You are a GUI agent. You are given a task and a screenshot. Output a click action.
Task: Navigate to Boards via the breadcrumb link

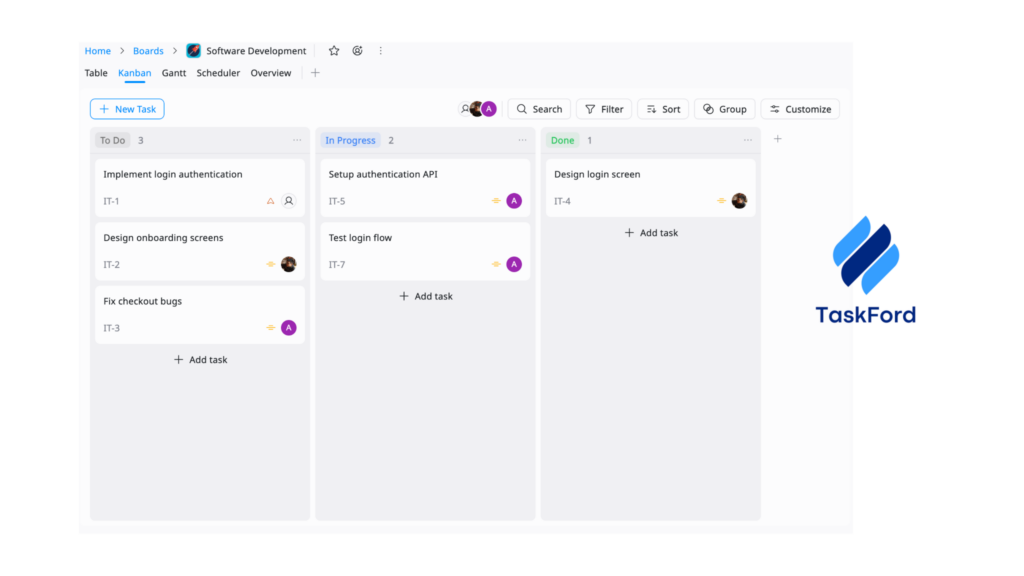pyautogui.click(x=148, y=50)
